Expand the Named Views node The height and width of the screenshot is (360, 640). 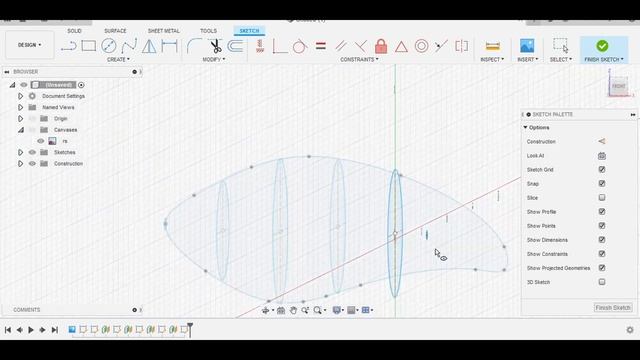point(20,107)
